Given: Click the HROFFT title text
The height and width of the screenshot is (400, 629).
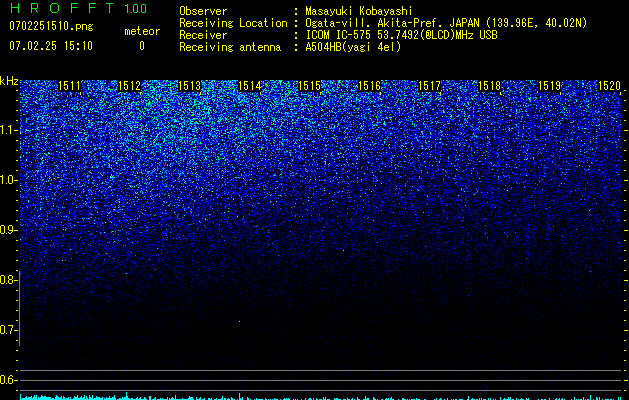Looking at the screenshot, I should pyautogui.click(x=62, y=8).
